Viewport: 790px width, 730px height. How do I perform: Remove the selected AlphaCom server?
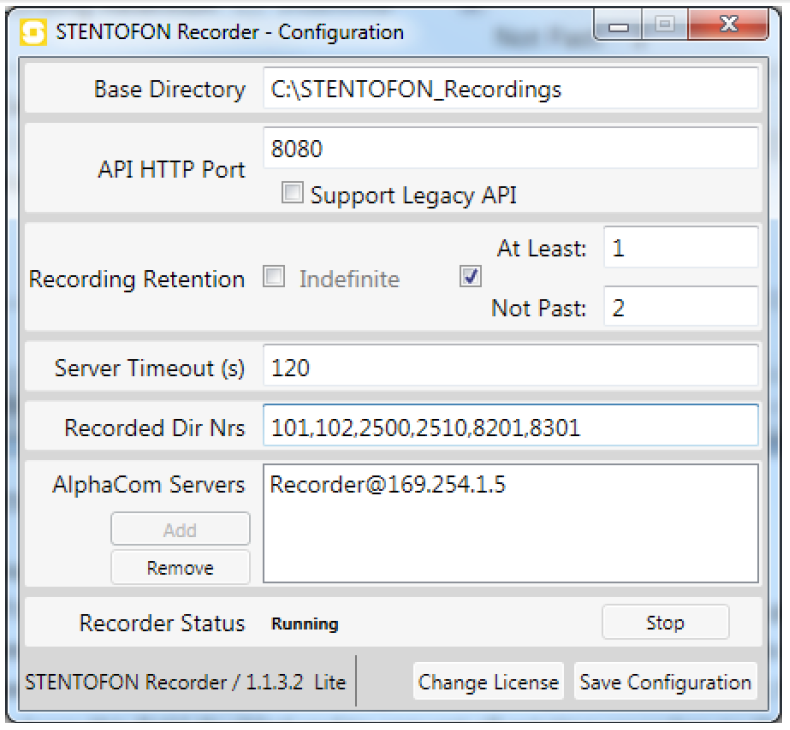pos(180,567)
